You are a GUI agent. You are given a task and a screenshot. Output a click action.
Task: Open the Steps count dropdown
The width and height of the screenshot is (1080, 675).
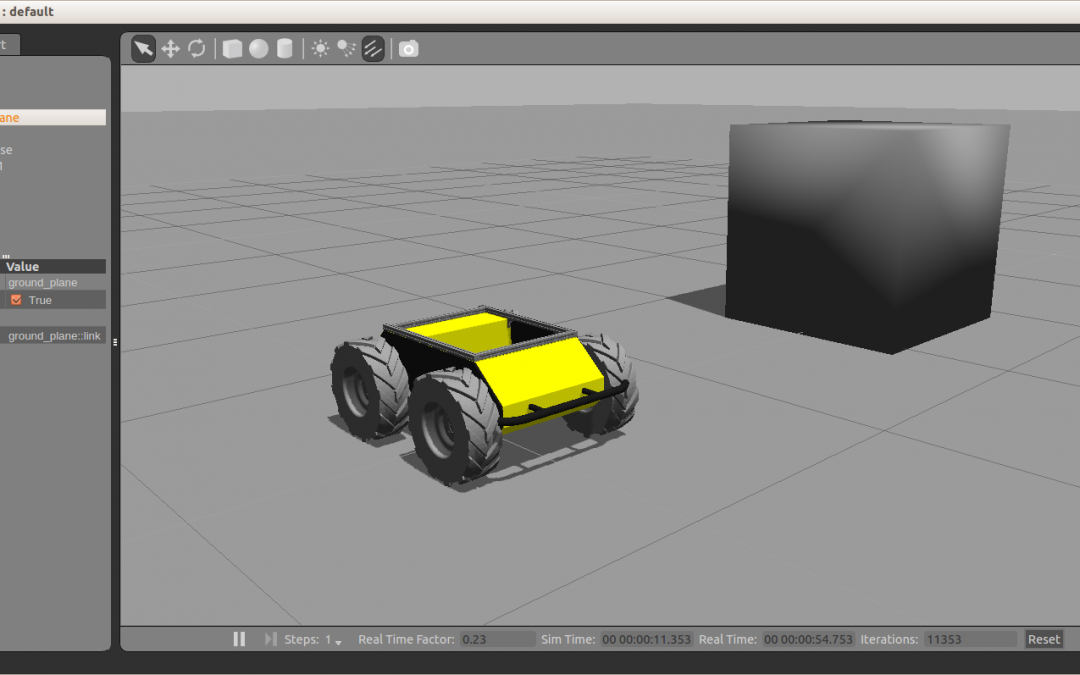(x=338, y=641)
